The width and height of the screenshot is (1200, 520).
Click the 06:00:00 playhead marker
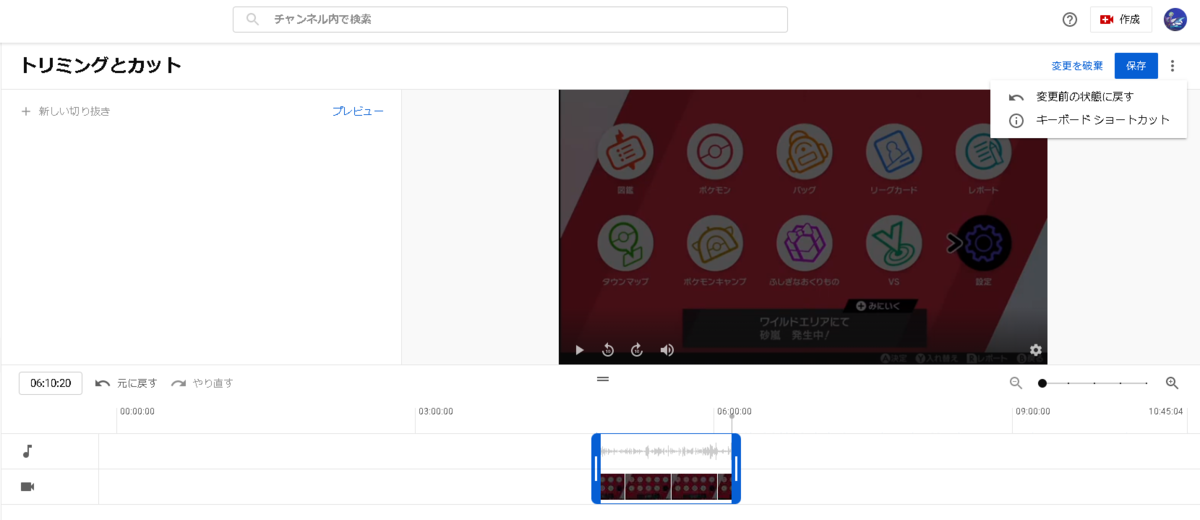(x=734, y=411)
